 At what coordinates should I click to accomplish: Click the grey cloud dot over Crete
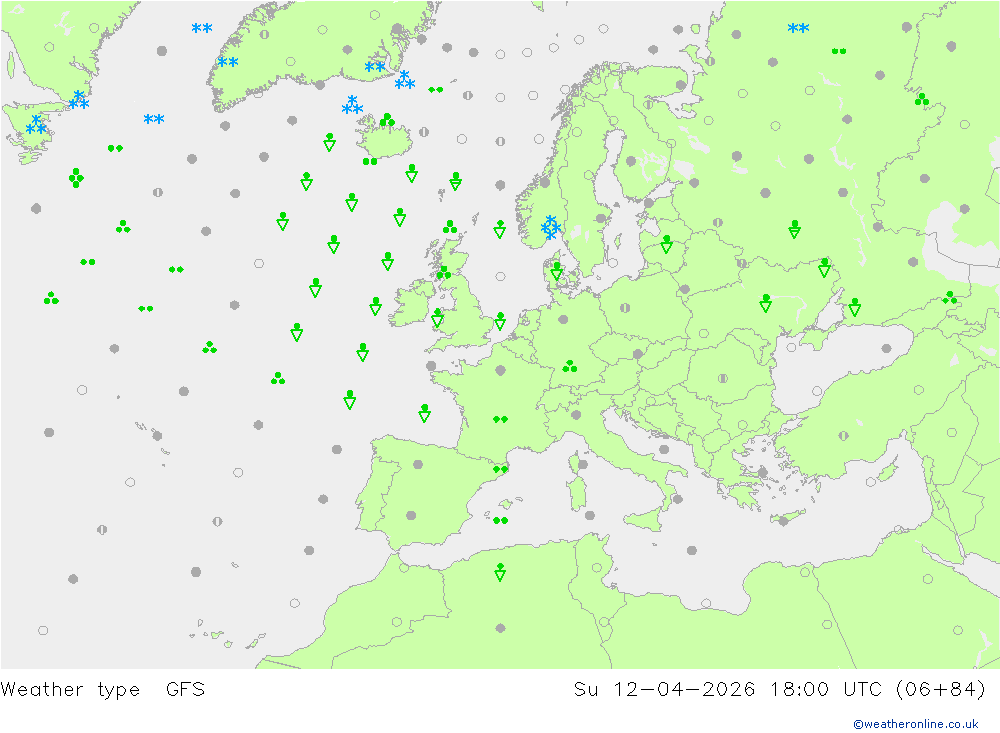pyautogui.click(x=784, y=521)
